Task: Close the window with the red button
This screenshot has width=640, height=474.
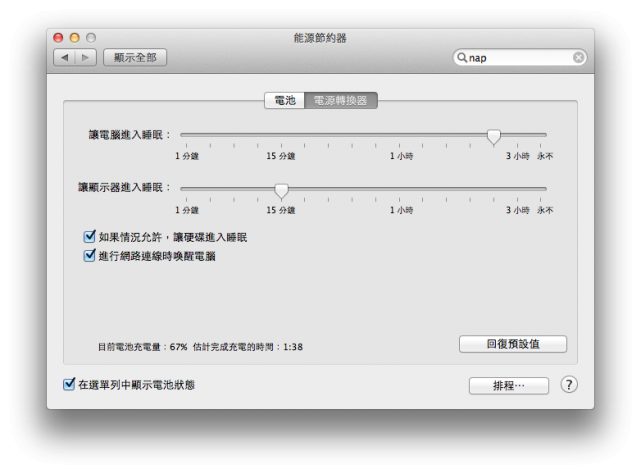Action: click(58, 38)
